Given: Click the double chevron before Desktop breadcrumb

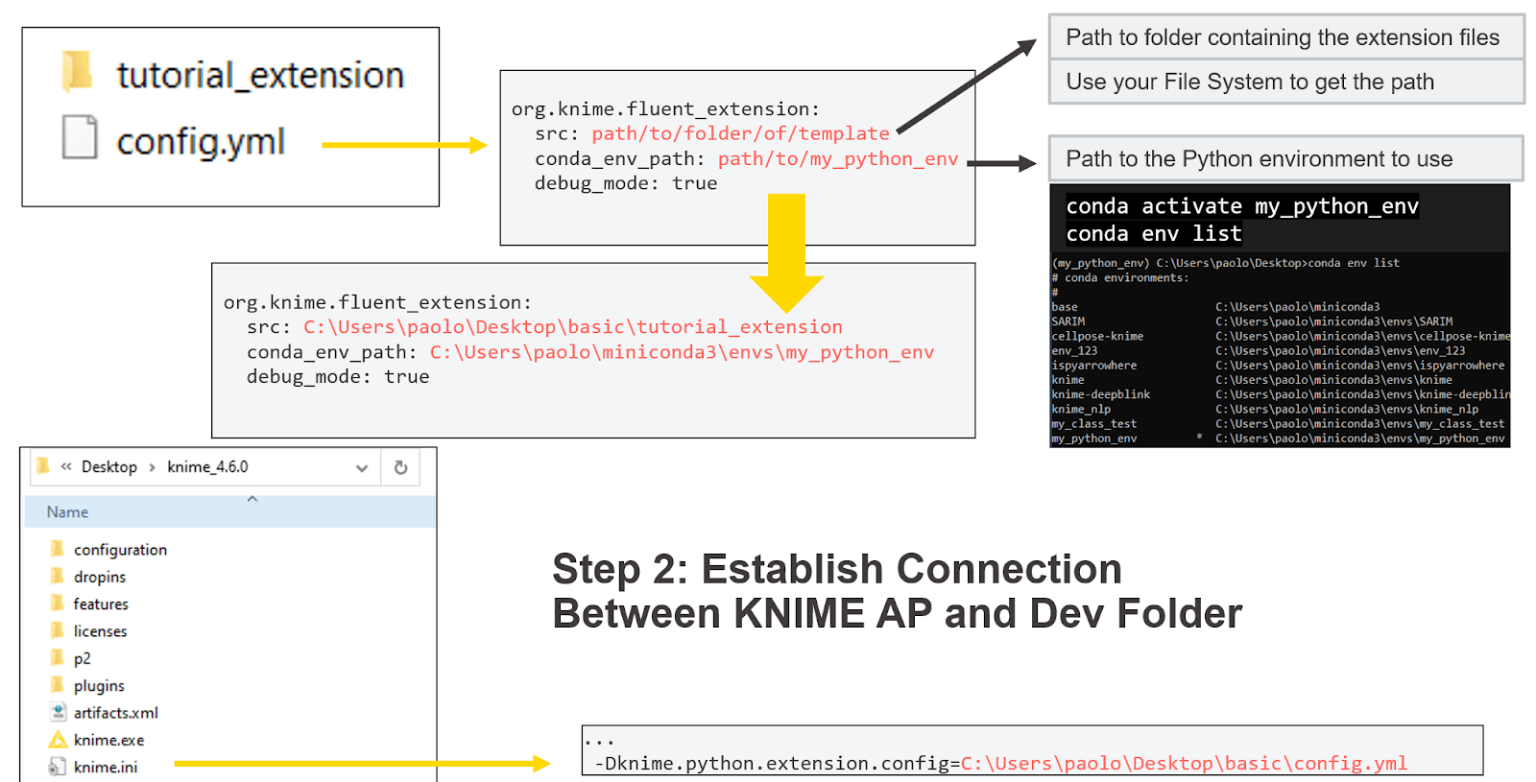Looking at the screenshot, I should tap(66, 467).
